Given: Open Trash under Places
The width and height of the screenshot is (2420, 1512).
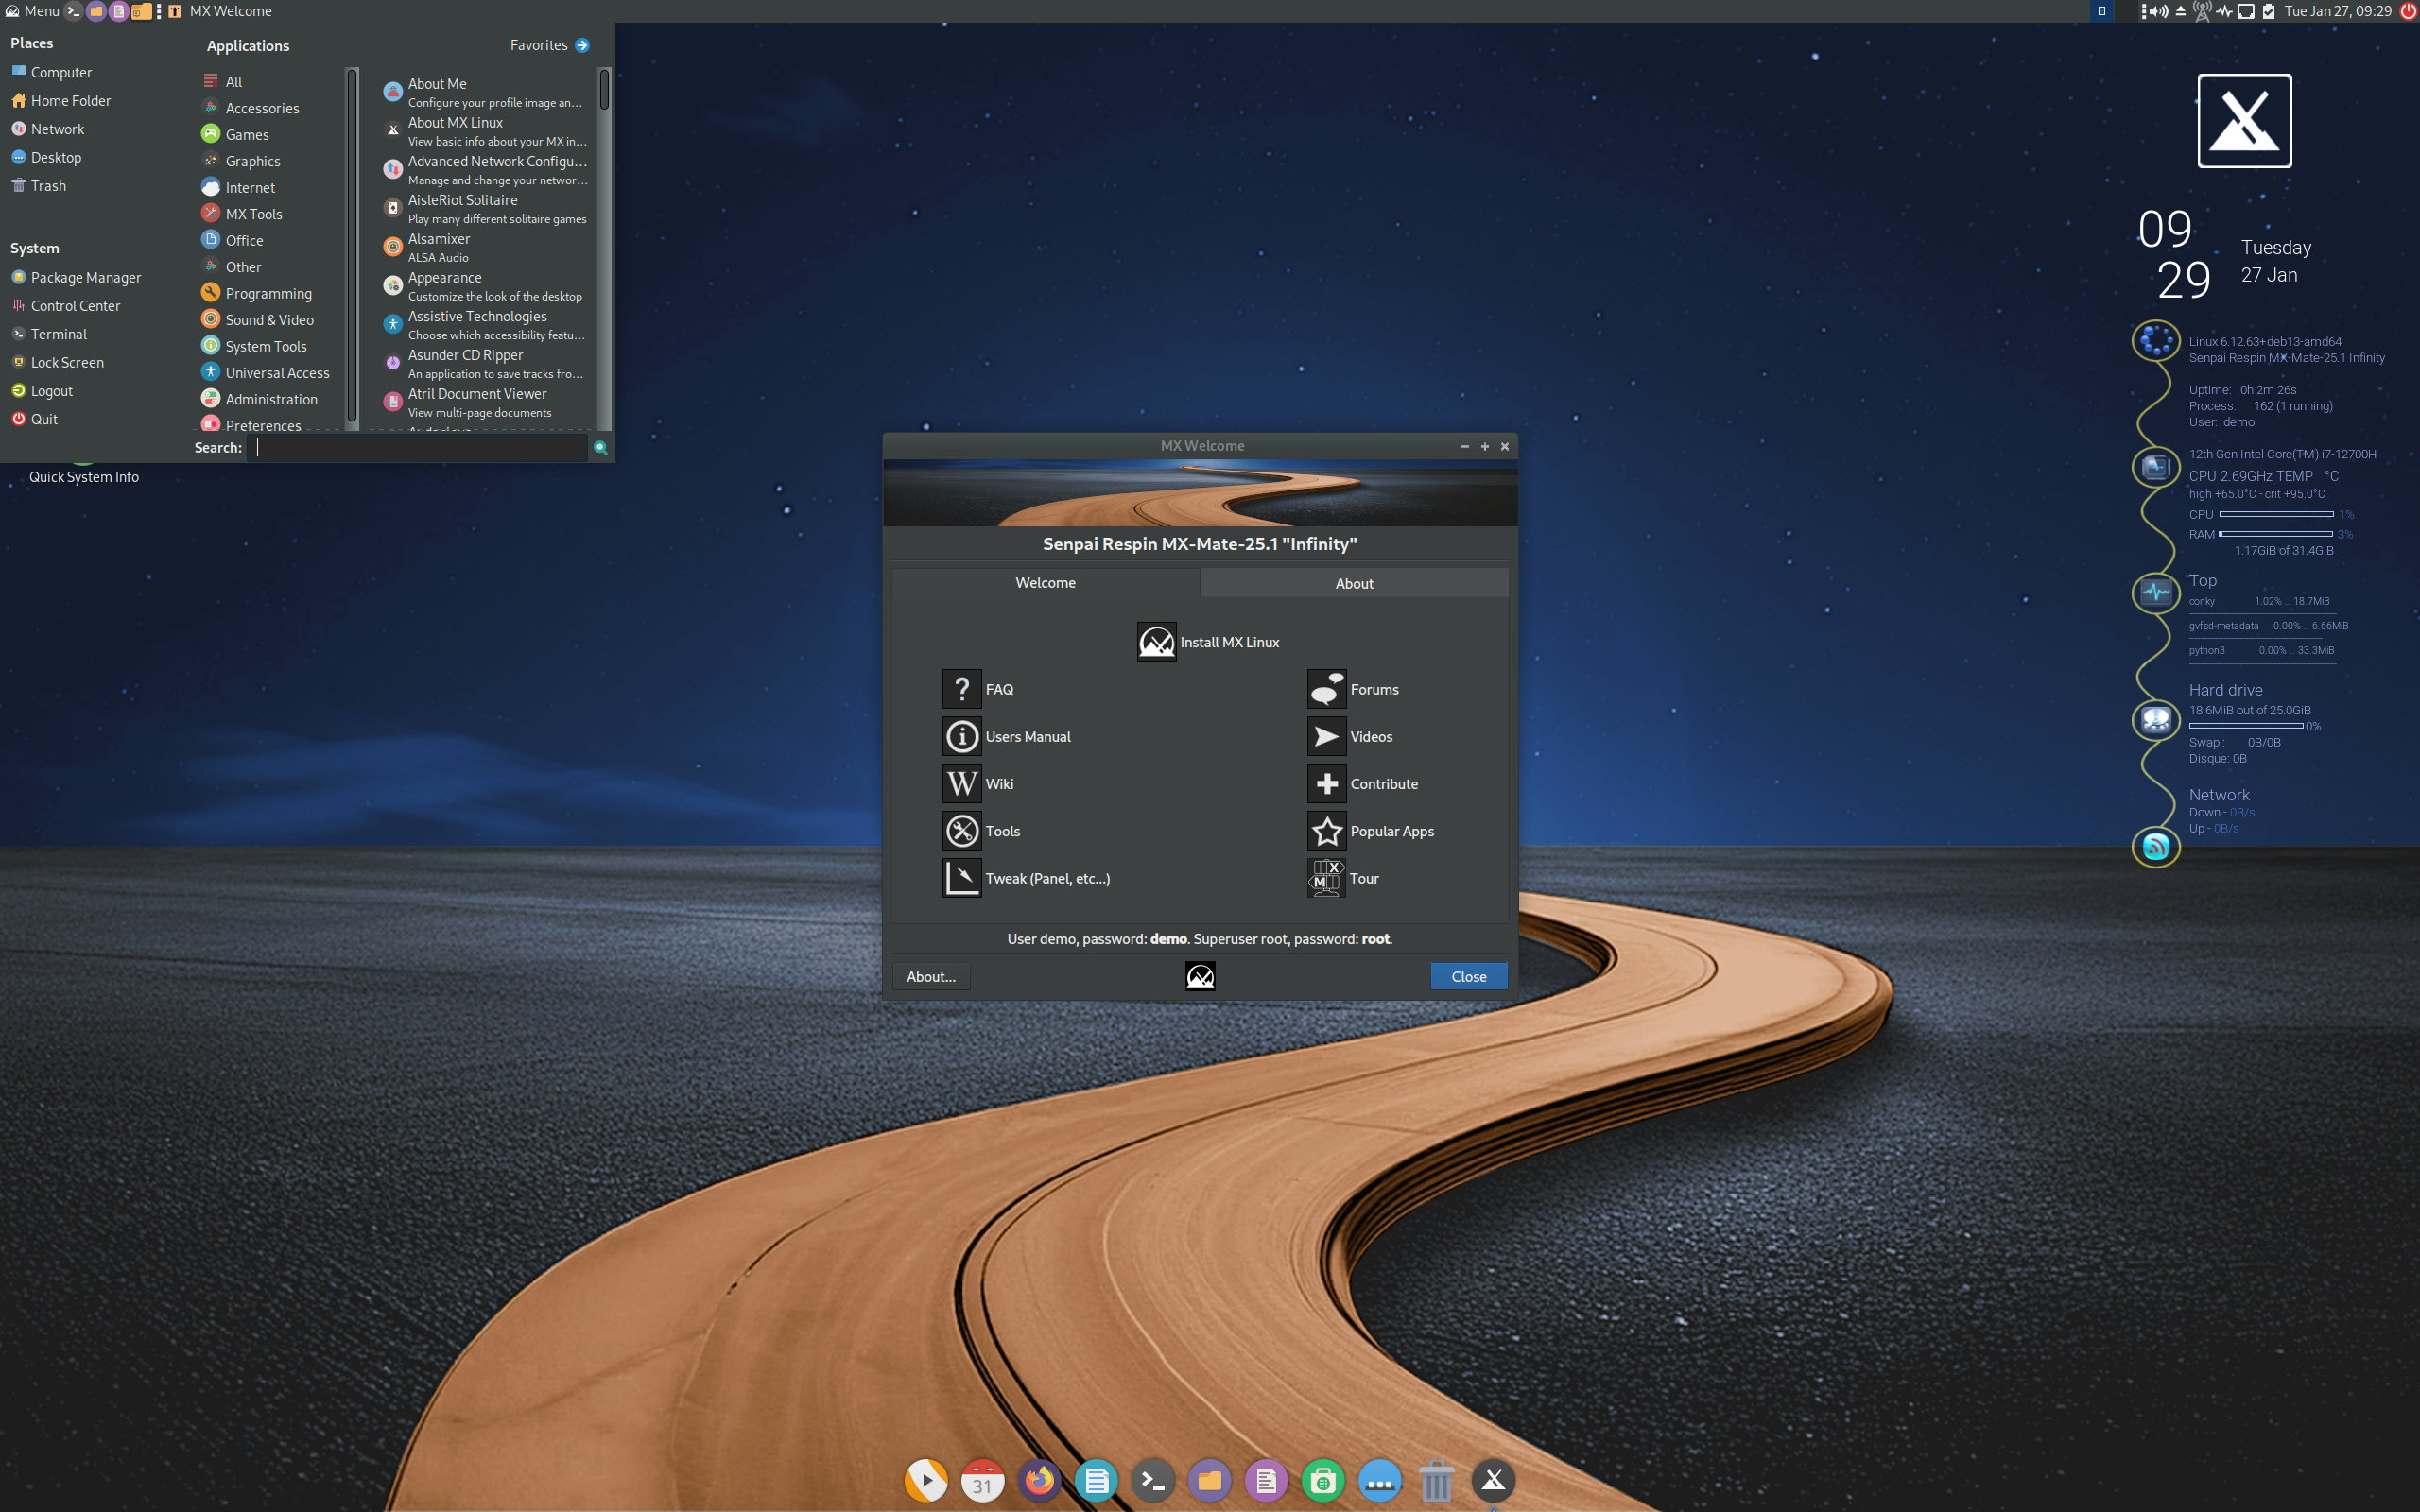Looking at the screenshot, I should click(39, 186).
